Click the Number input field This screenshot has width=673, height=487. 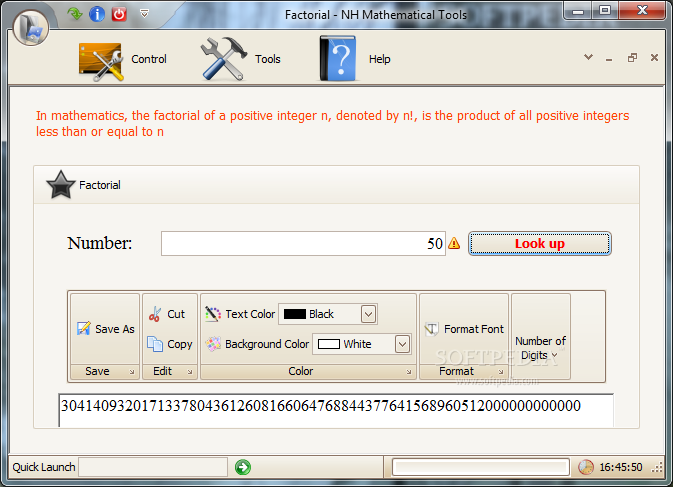[303, 244]
